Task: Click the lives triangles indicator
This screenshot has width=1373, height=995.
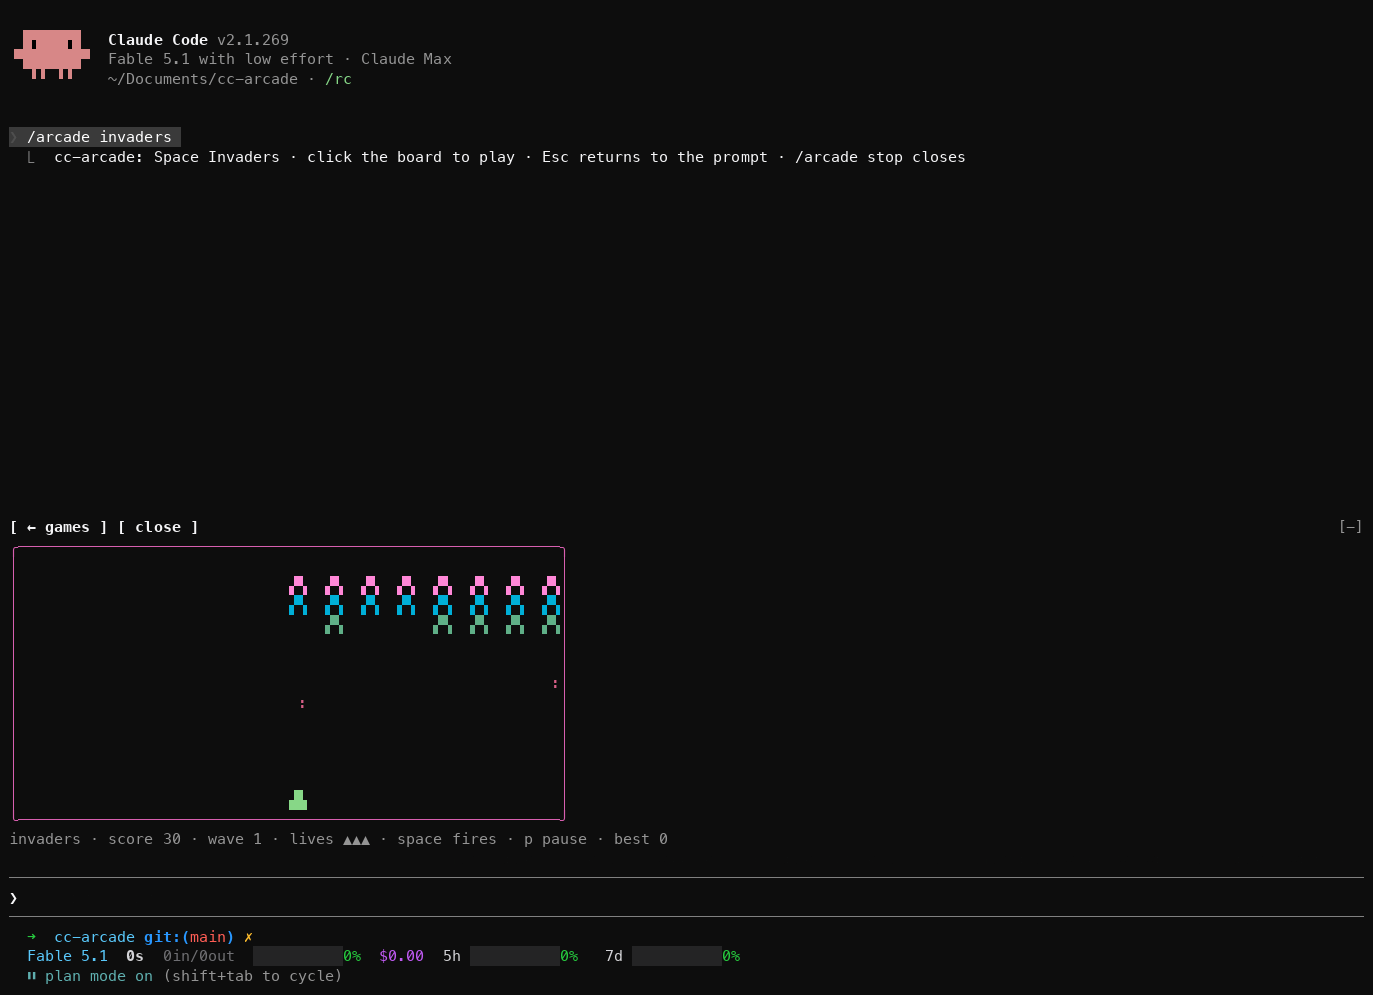Action: [356, 840]
